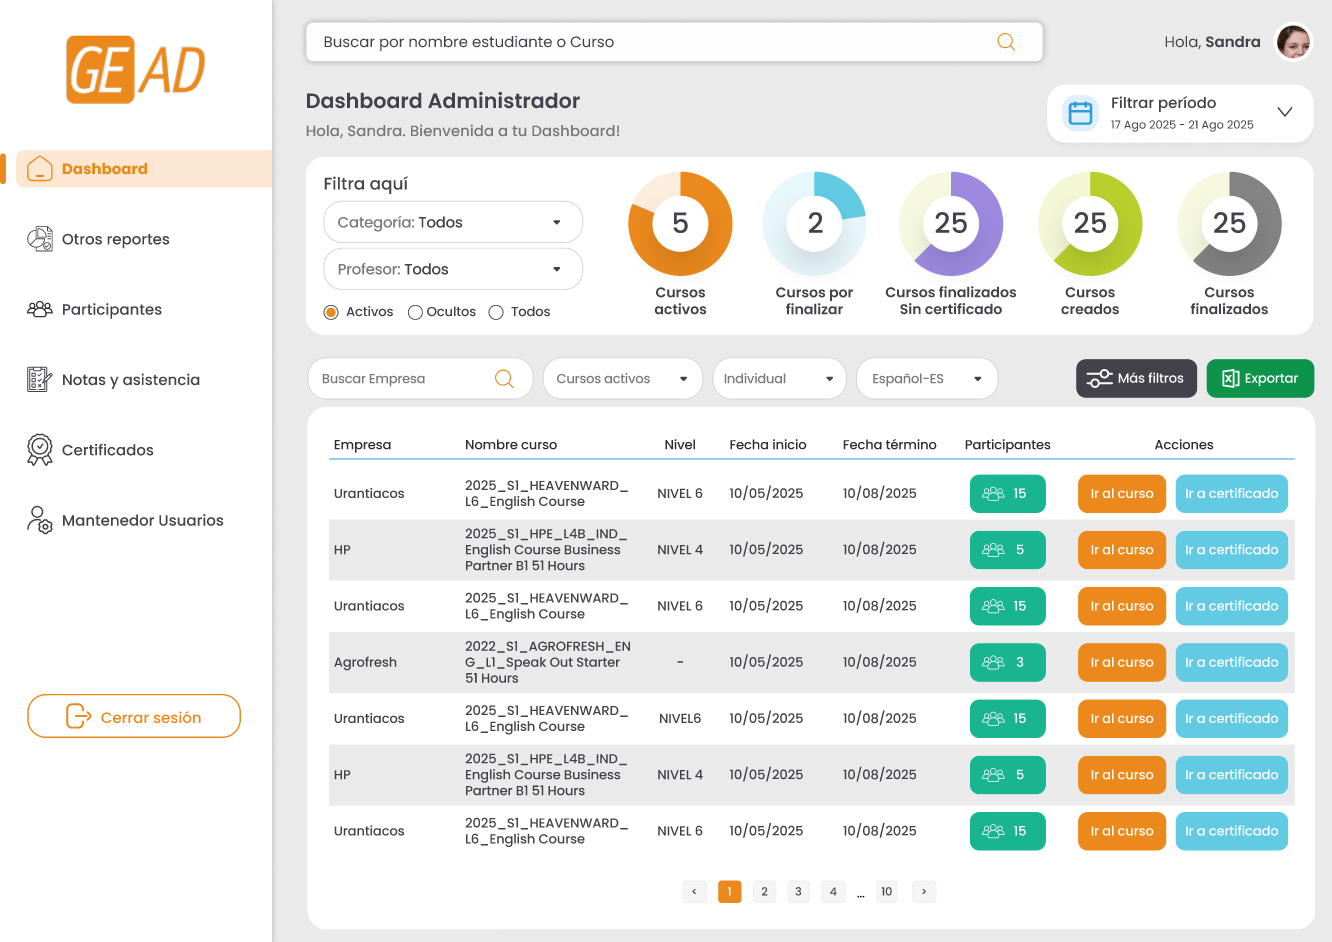Click the calendar icon in Filtrar período
Screen dimensions: 1332x942
click(1081, 113)
